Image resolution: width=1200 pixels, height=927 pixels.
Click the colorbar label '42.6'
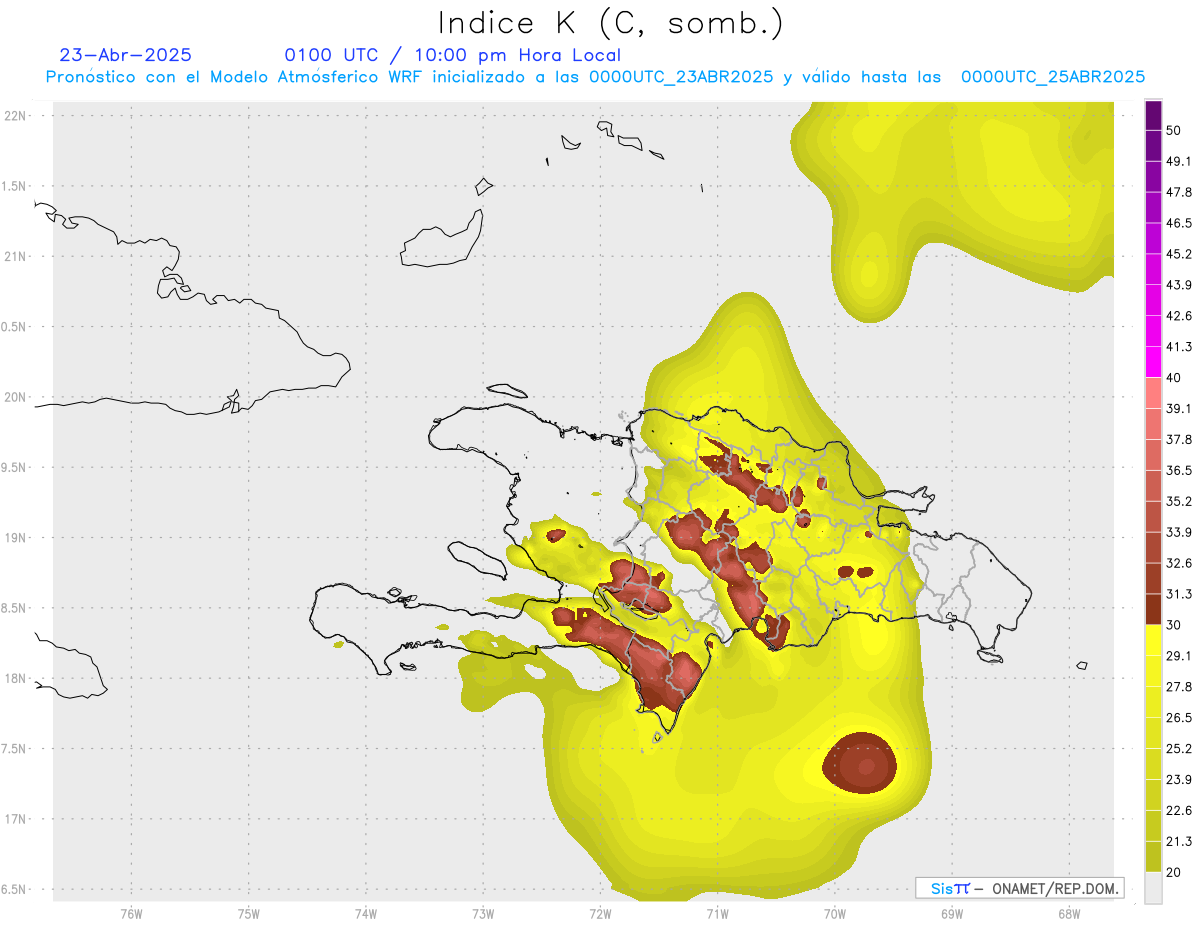[1179, 316]
